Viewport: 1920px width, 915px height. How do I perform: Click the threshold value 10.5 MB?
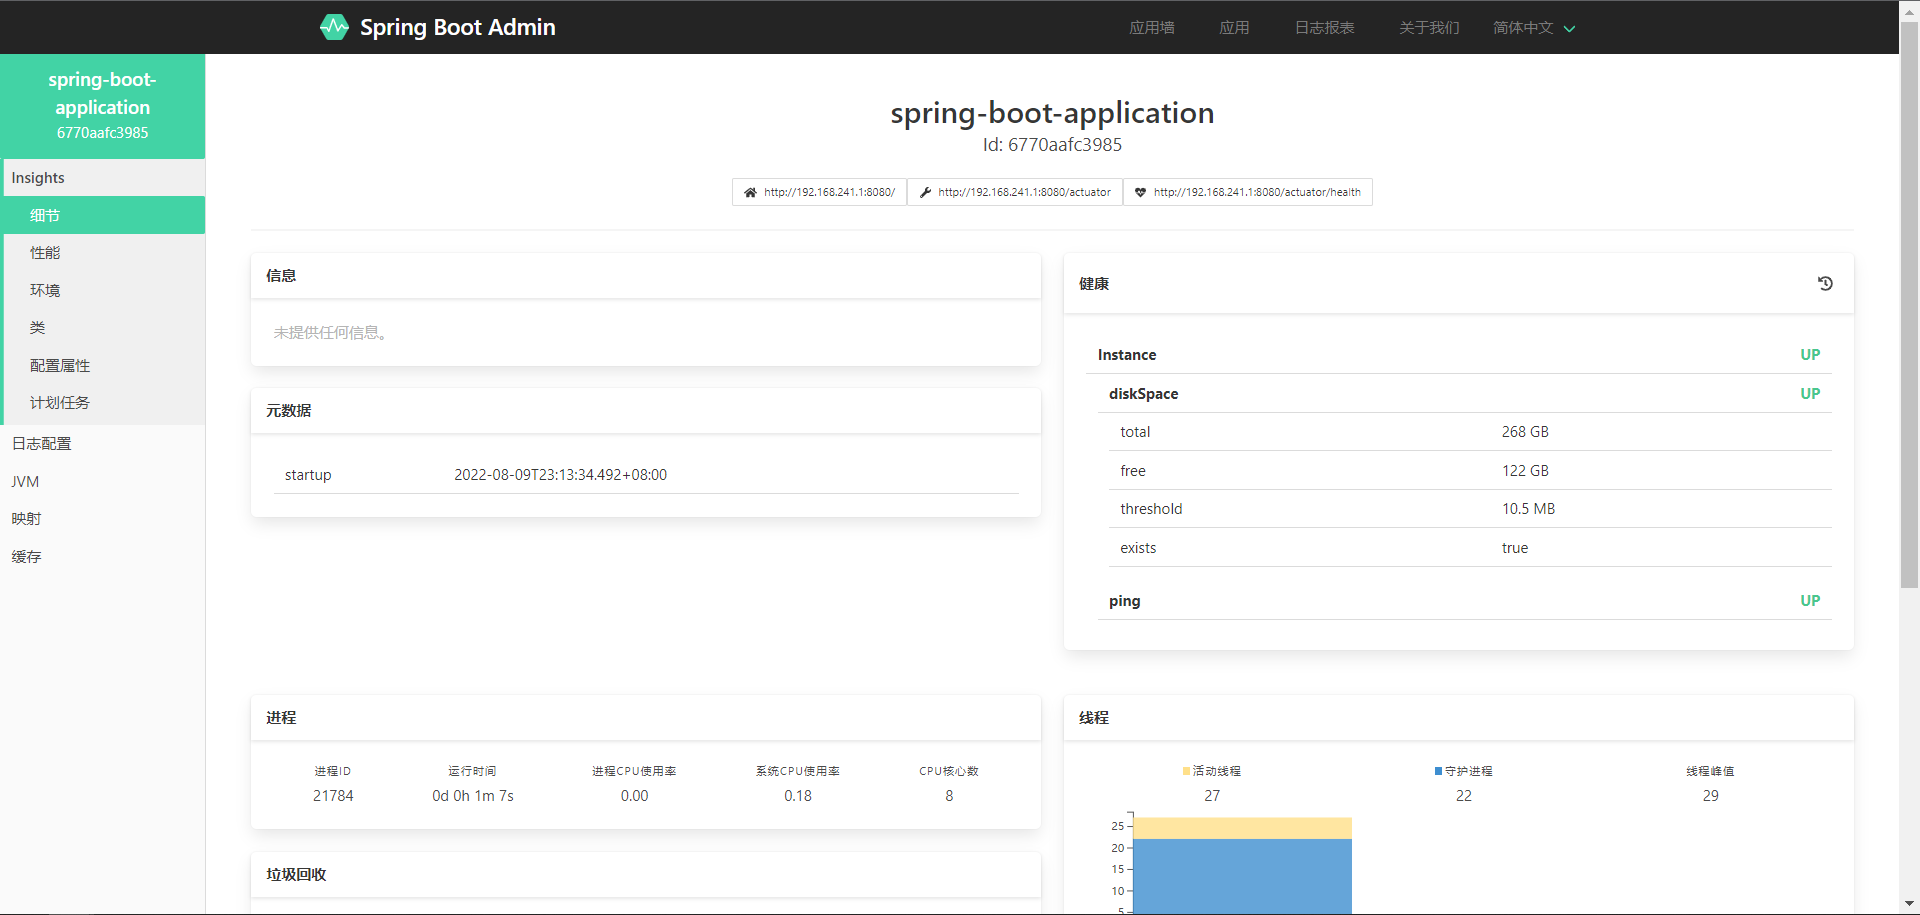[1528, 509]
